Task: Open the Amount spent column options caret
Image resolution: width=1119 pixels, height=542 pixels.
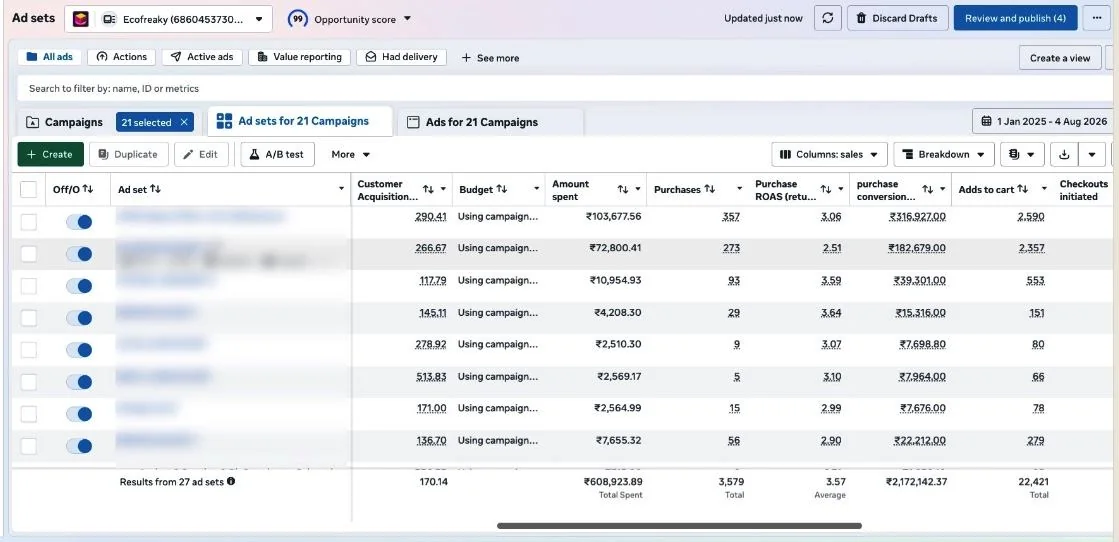Action: coord(637,189)
